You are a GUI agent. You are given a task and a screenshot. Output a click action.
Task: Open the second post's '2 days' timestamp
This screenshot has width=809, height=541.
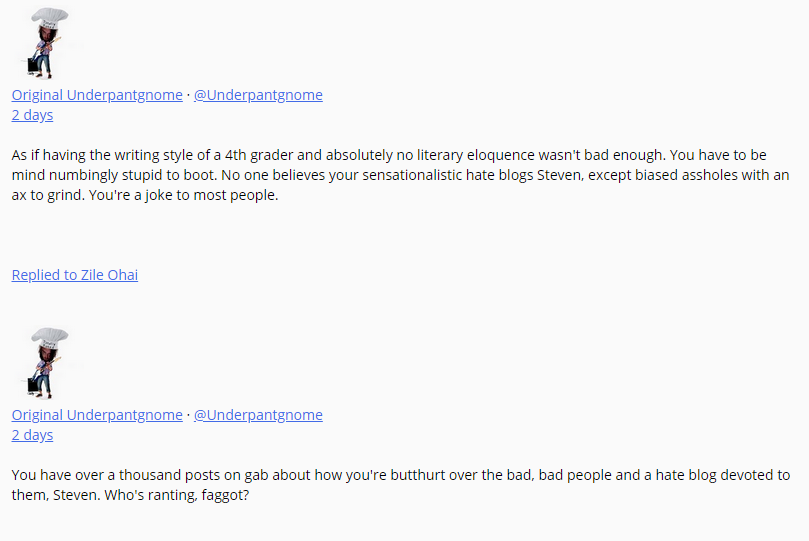click(x=32, y=435)
